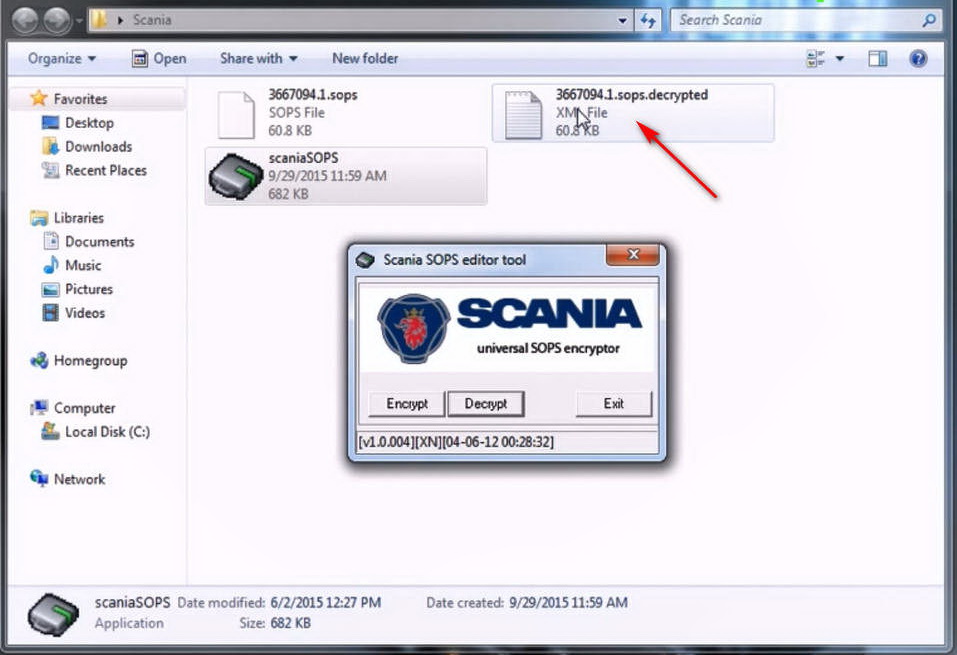The height and width of the screenshot is (655, 957).
Task: Click the Local Disk (C:) drive icon
Action: pos(50,432)
